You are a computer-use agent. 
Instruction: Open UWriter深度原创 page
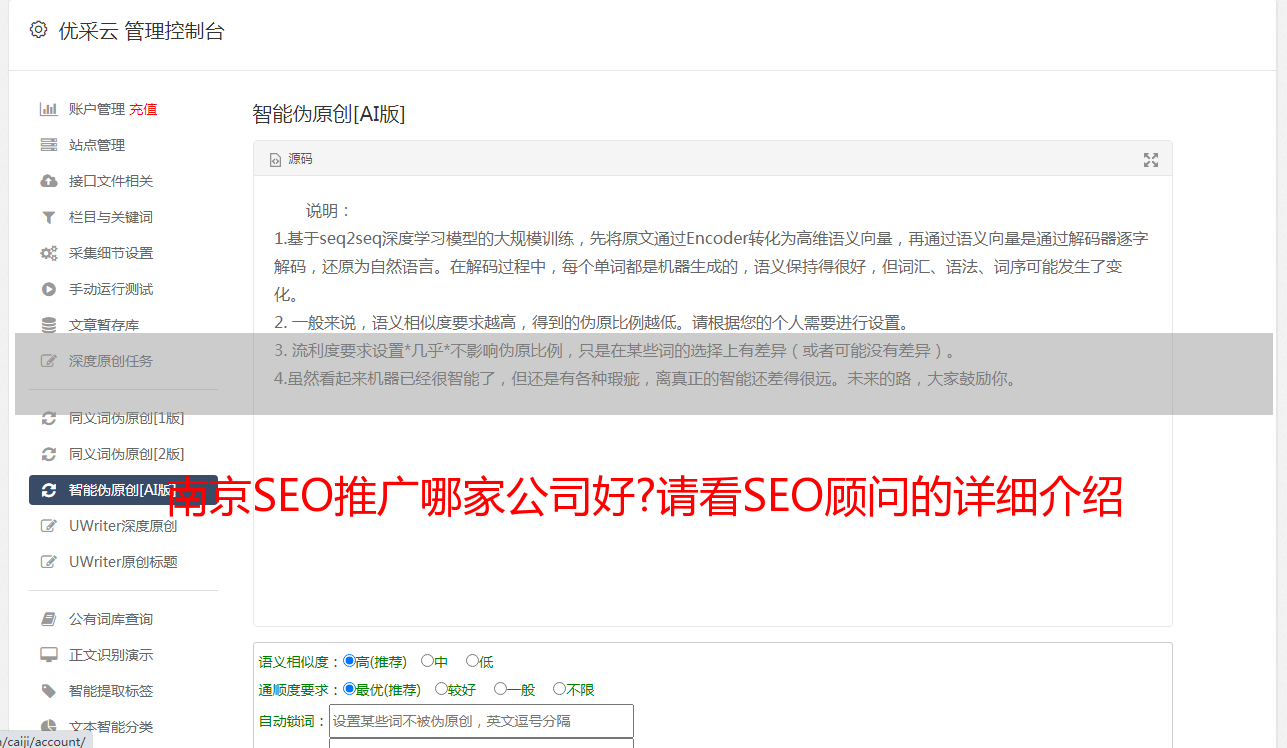[x=123, y=526]
